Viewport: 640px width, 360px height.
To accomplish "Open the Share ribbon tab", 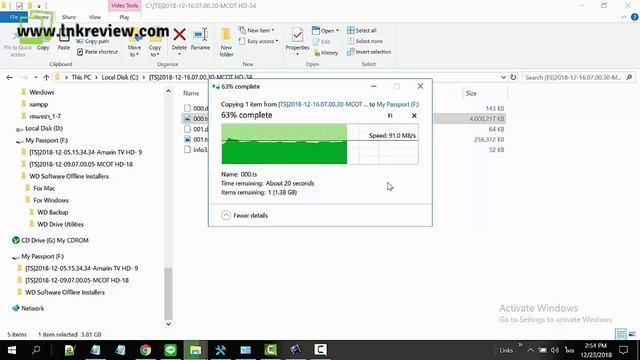I will [69, 17].
